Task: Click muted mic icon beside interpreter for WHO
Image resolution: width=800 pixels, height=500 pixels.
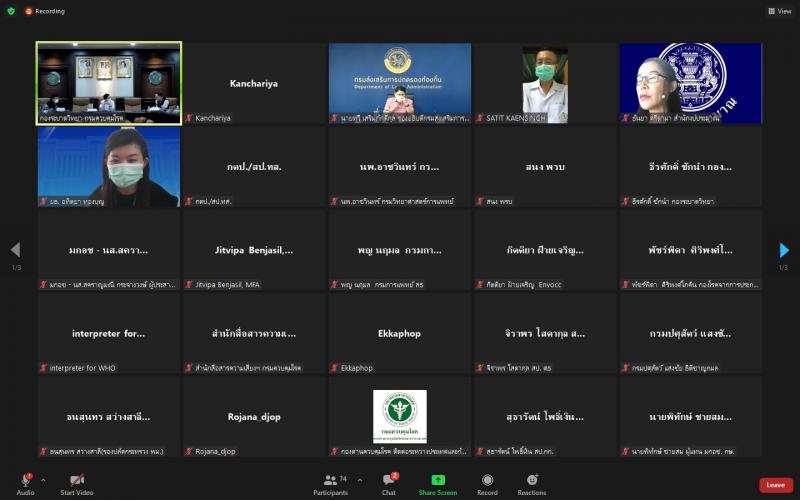Action: (43, 368)
